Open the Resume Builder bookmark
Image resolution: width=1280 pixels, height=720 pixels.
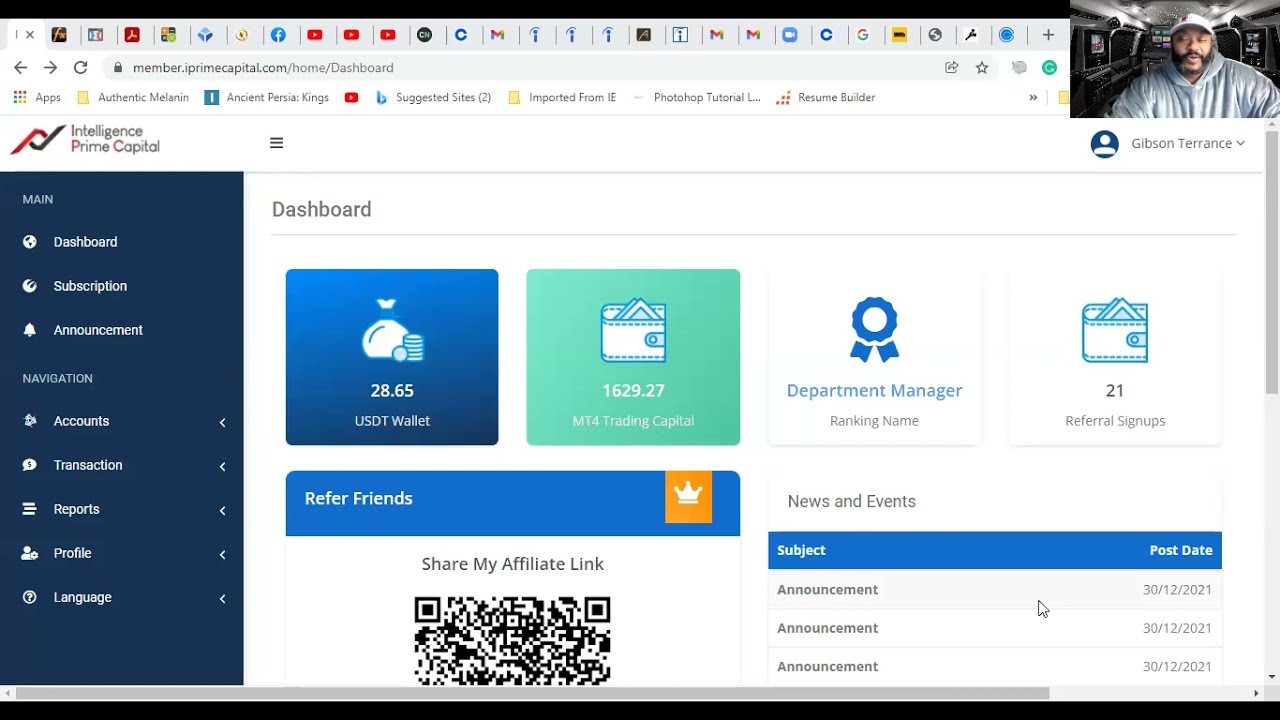tap(826, 97)
